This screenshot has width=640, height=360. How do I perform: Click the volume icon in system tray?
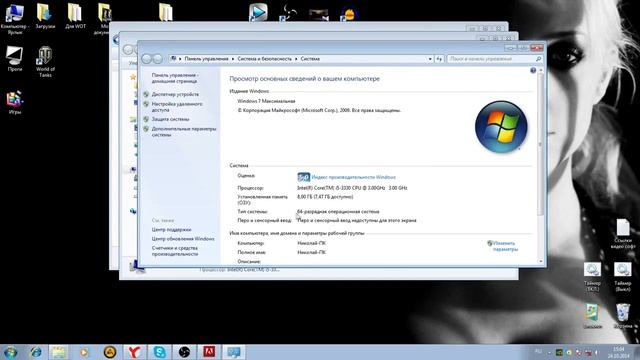pos(597,352)
